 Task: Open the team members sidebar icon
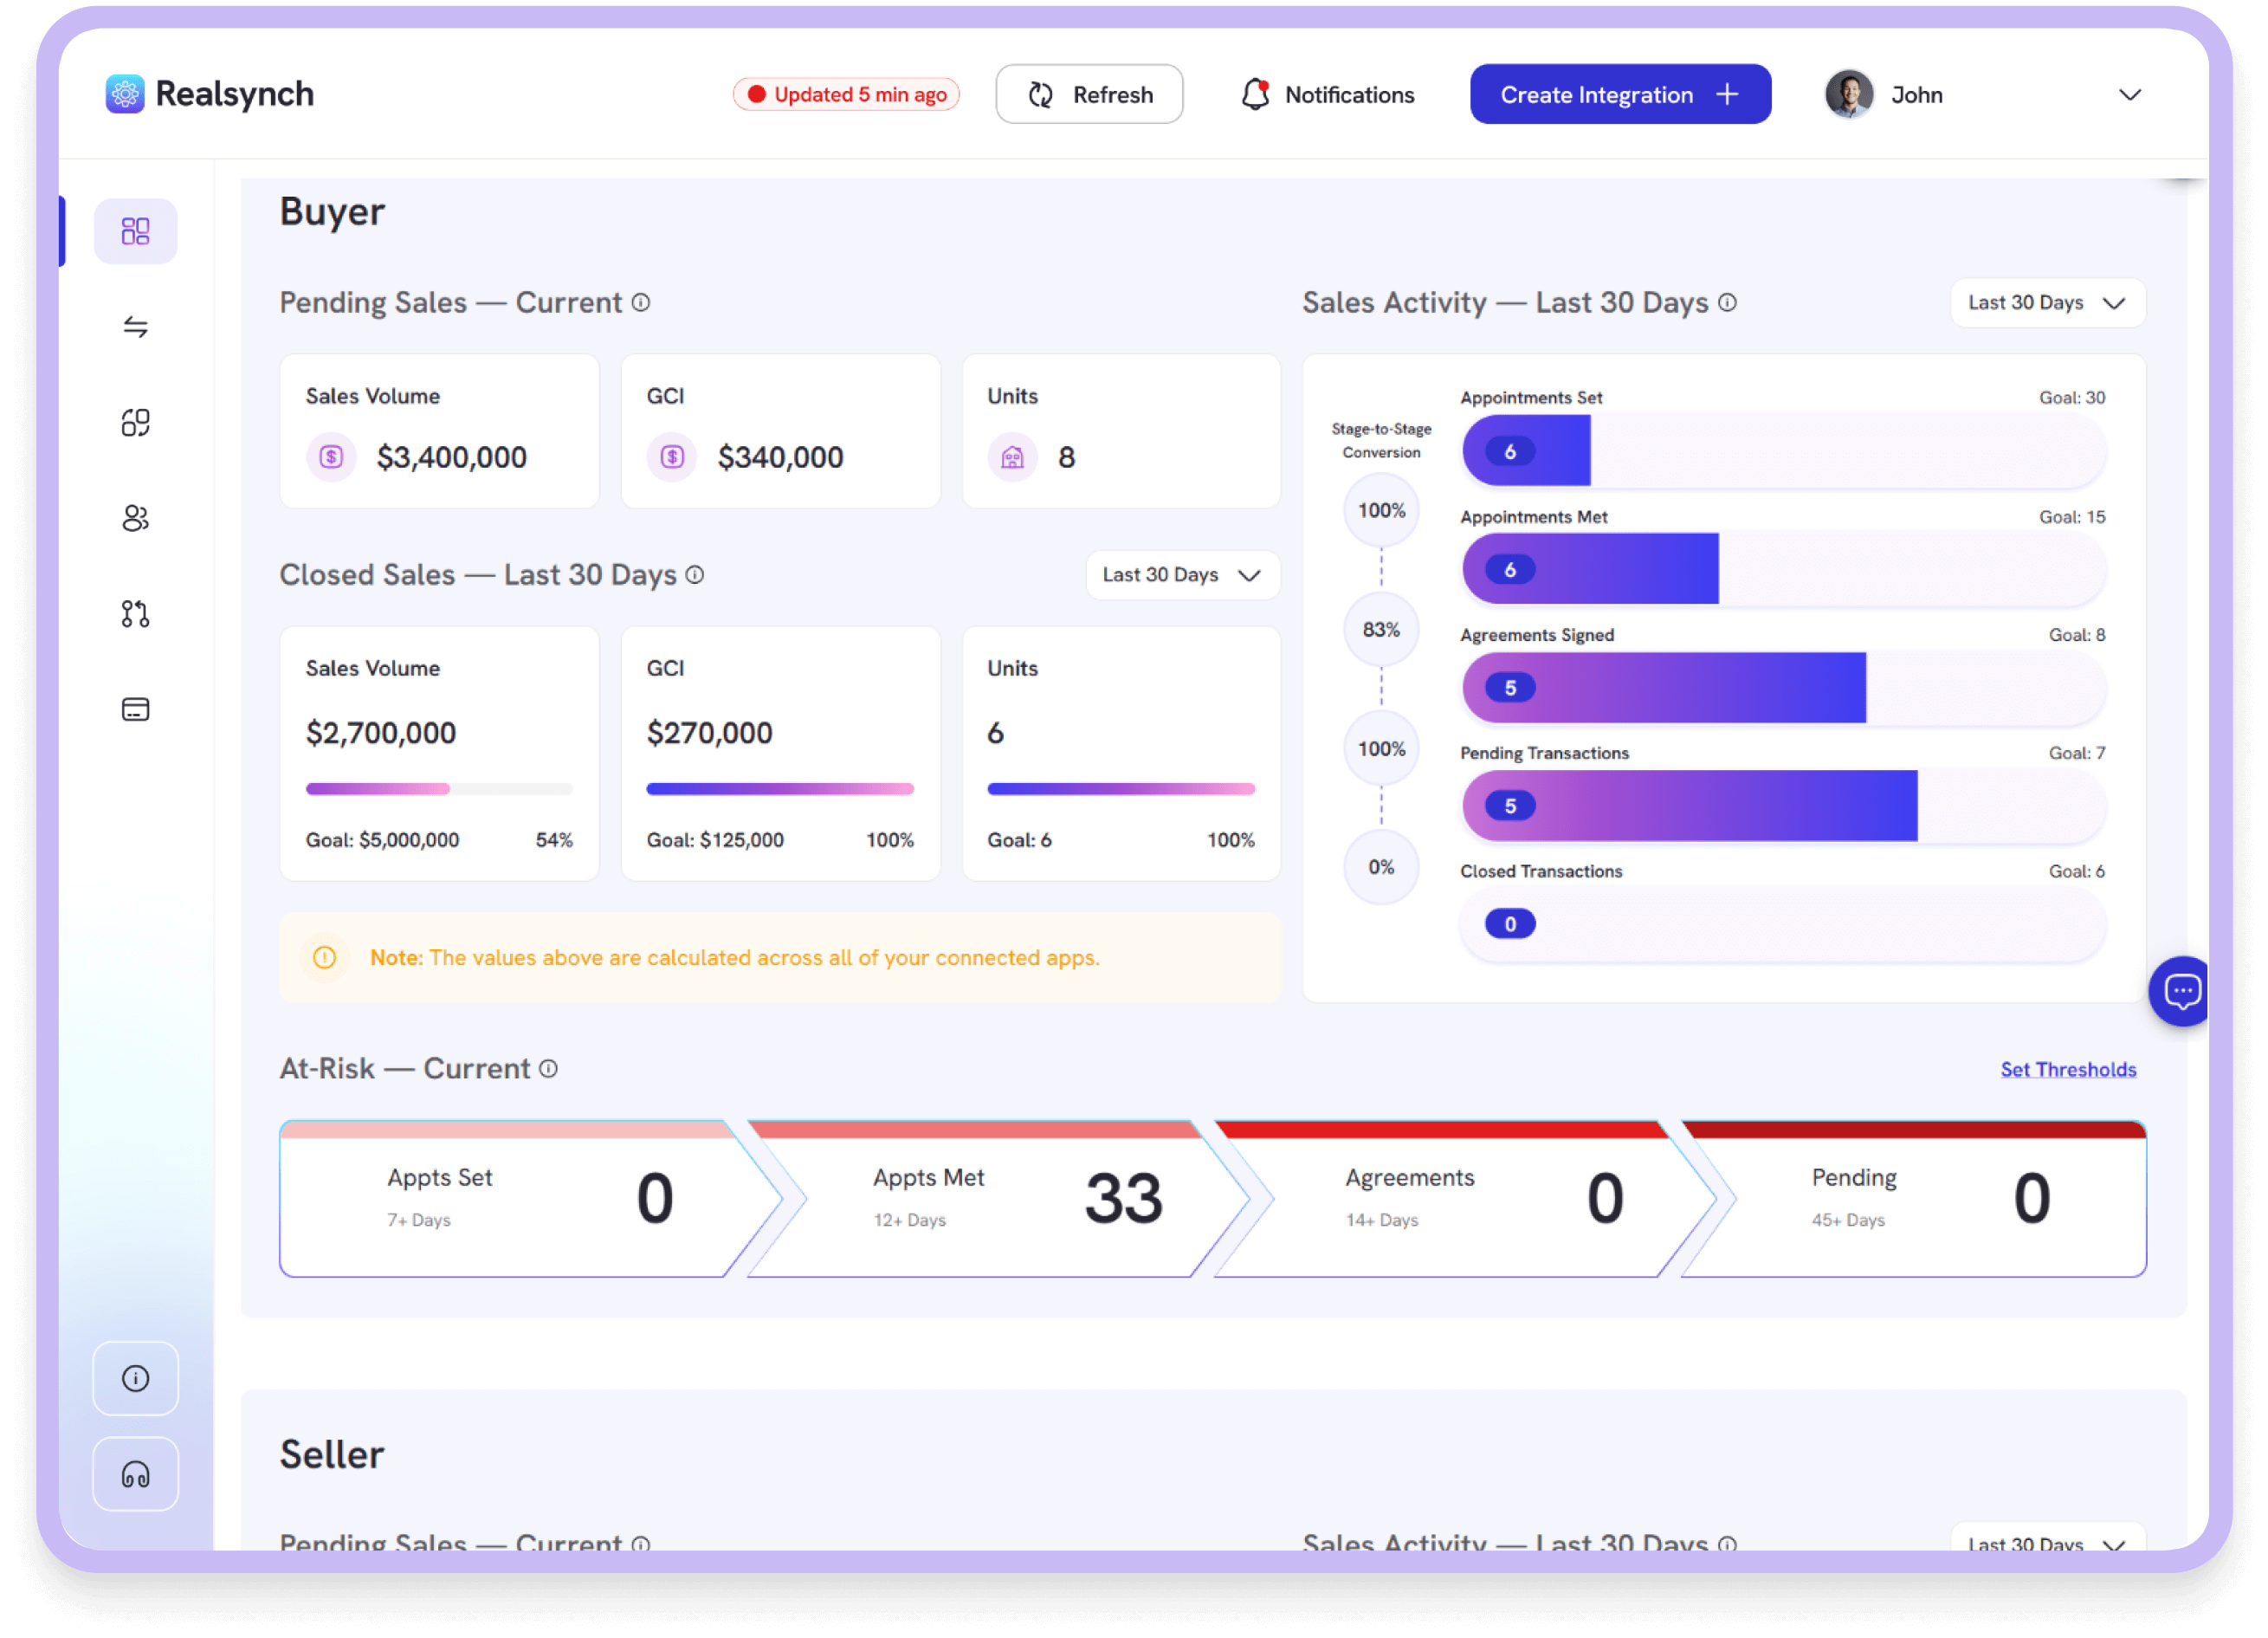point(135,518)
